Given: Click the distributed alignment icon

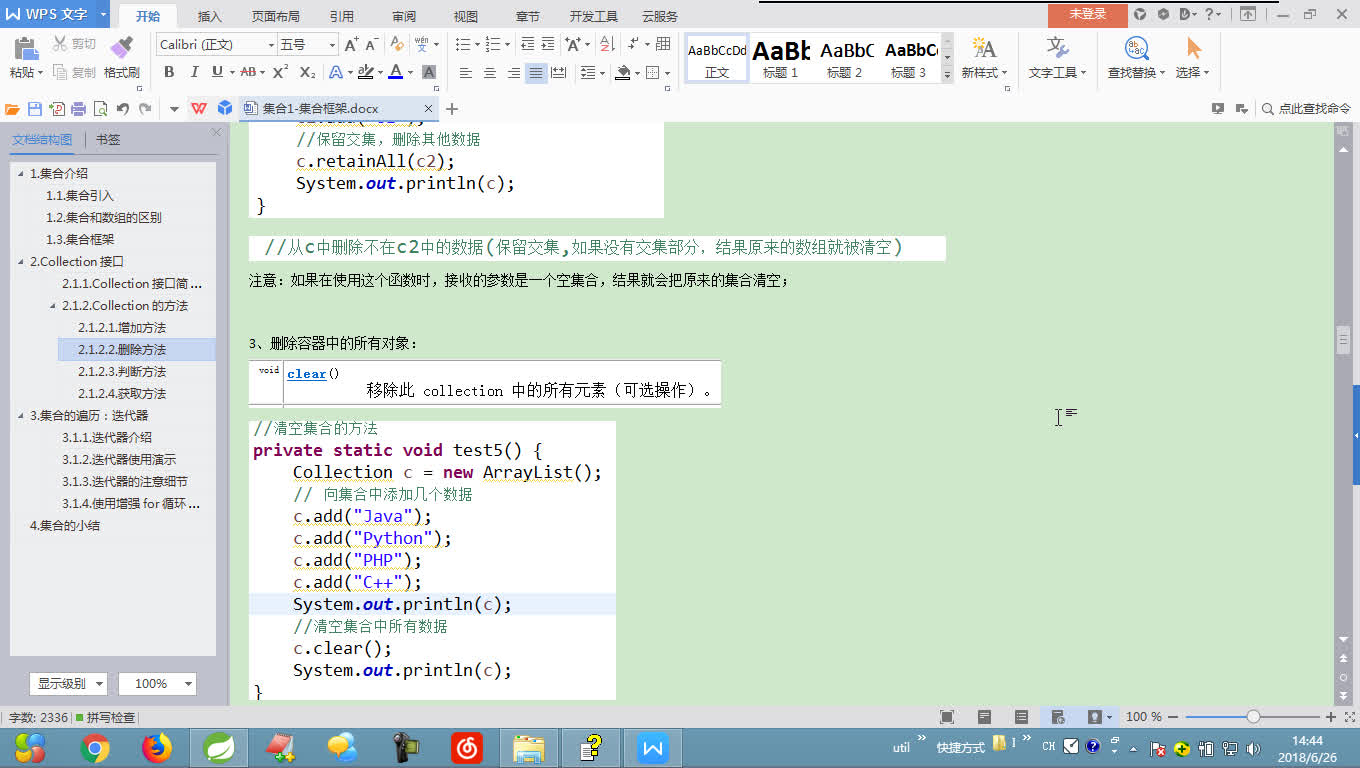Looking at the screenshot, I should tap(559, 73).
